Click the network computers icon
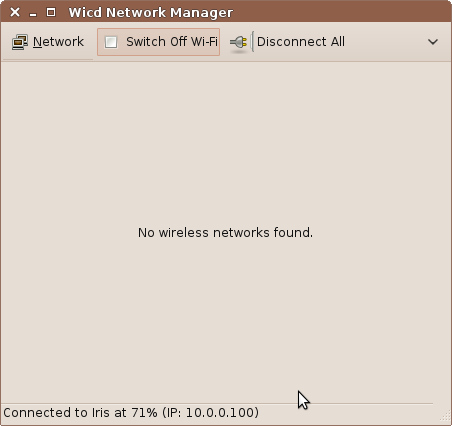Viewport: 452px width, 426px height. click(20, 42)
